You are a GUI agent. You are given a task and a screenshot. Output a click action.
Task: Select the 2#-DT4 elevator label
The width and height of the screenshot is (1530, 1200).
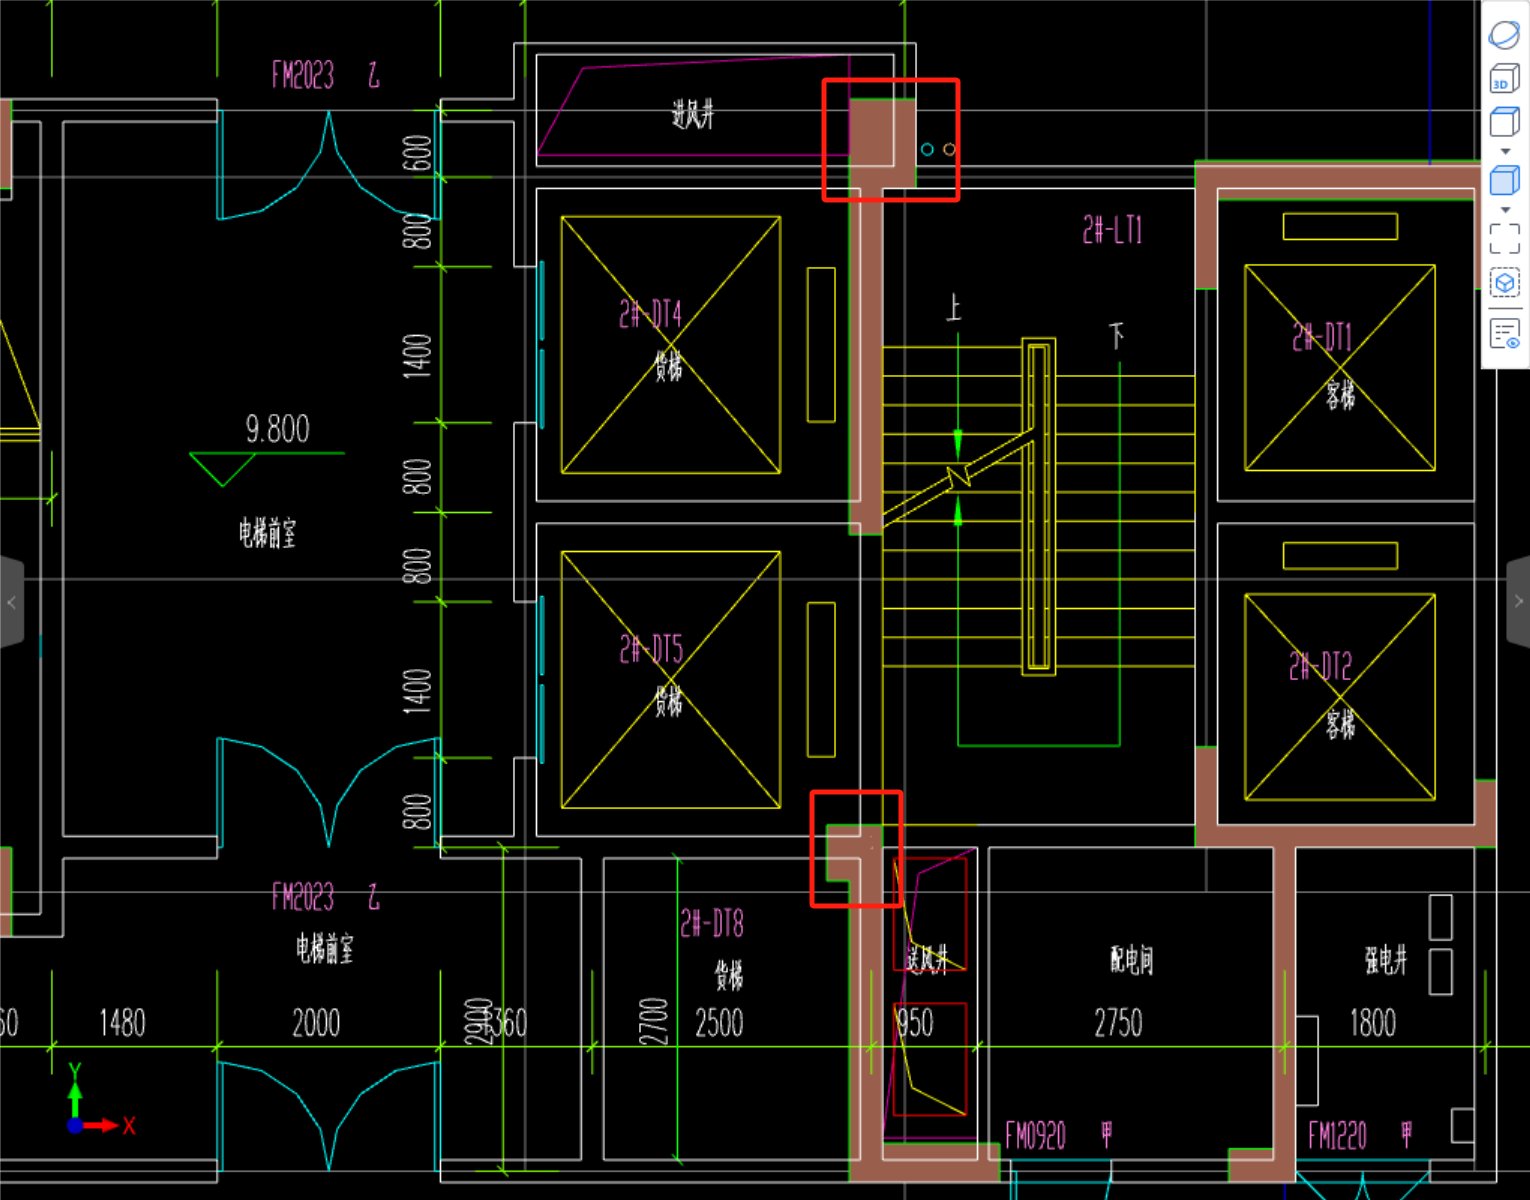[x=650, y=315]
